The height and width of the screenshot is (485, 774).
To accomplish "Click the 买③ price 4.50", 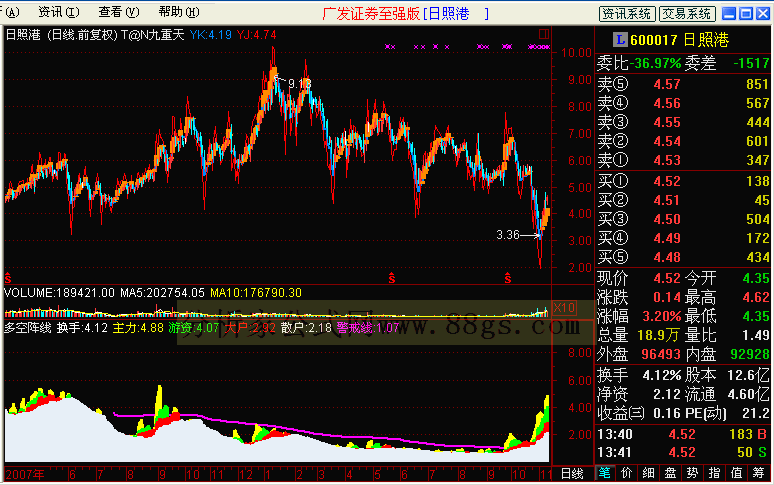I will point(667,219).
